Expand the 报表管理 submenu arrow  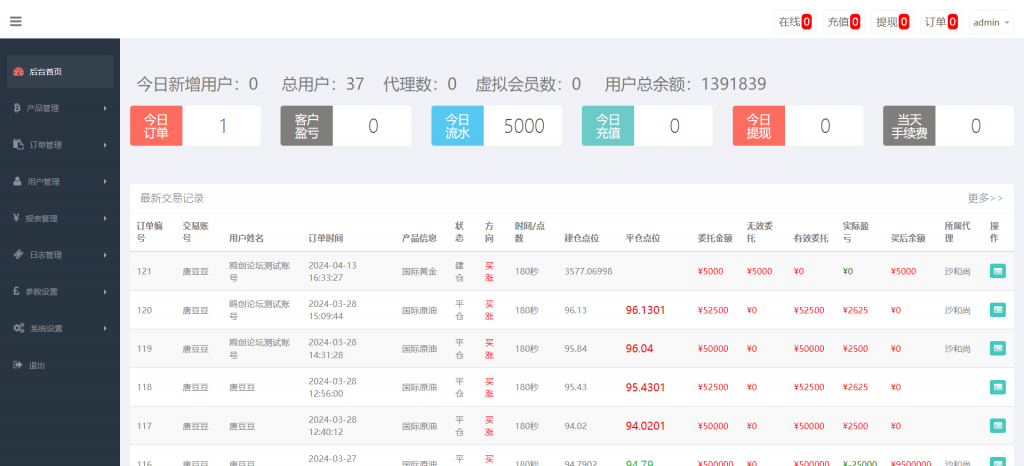[105, 218]
